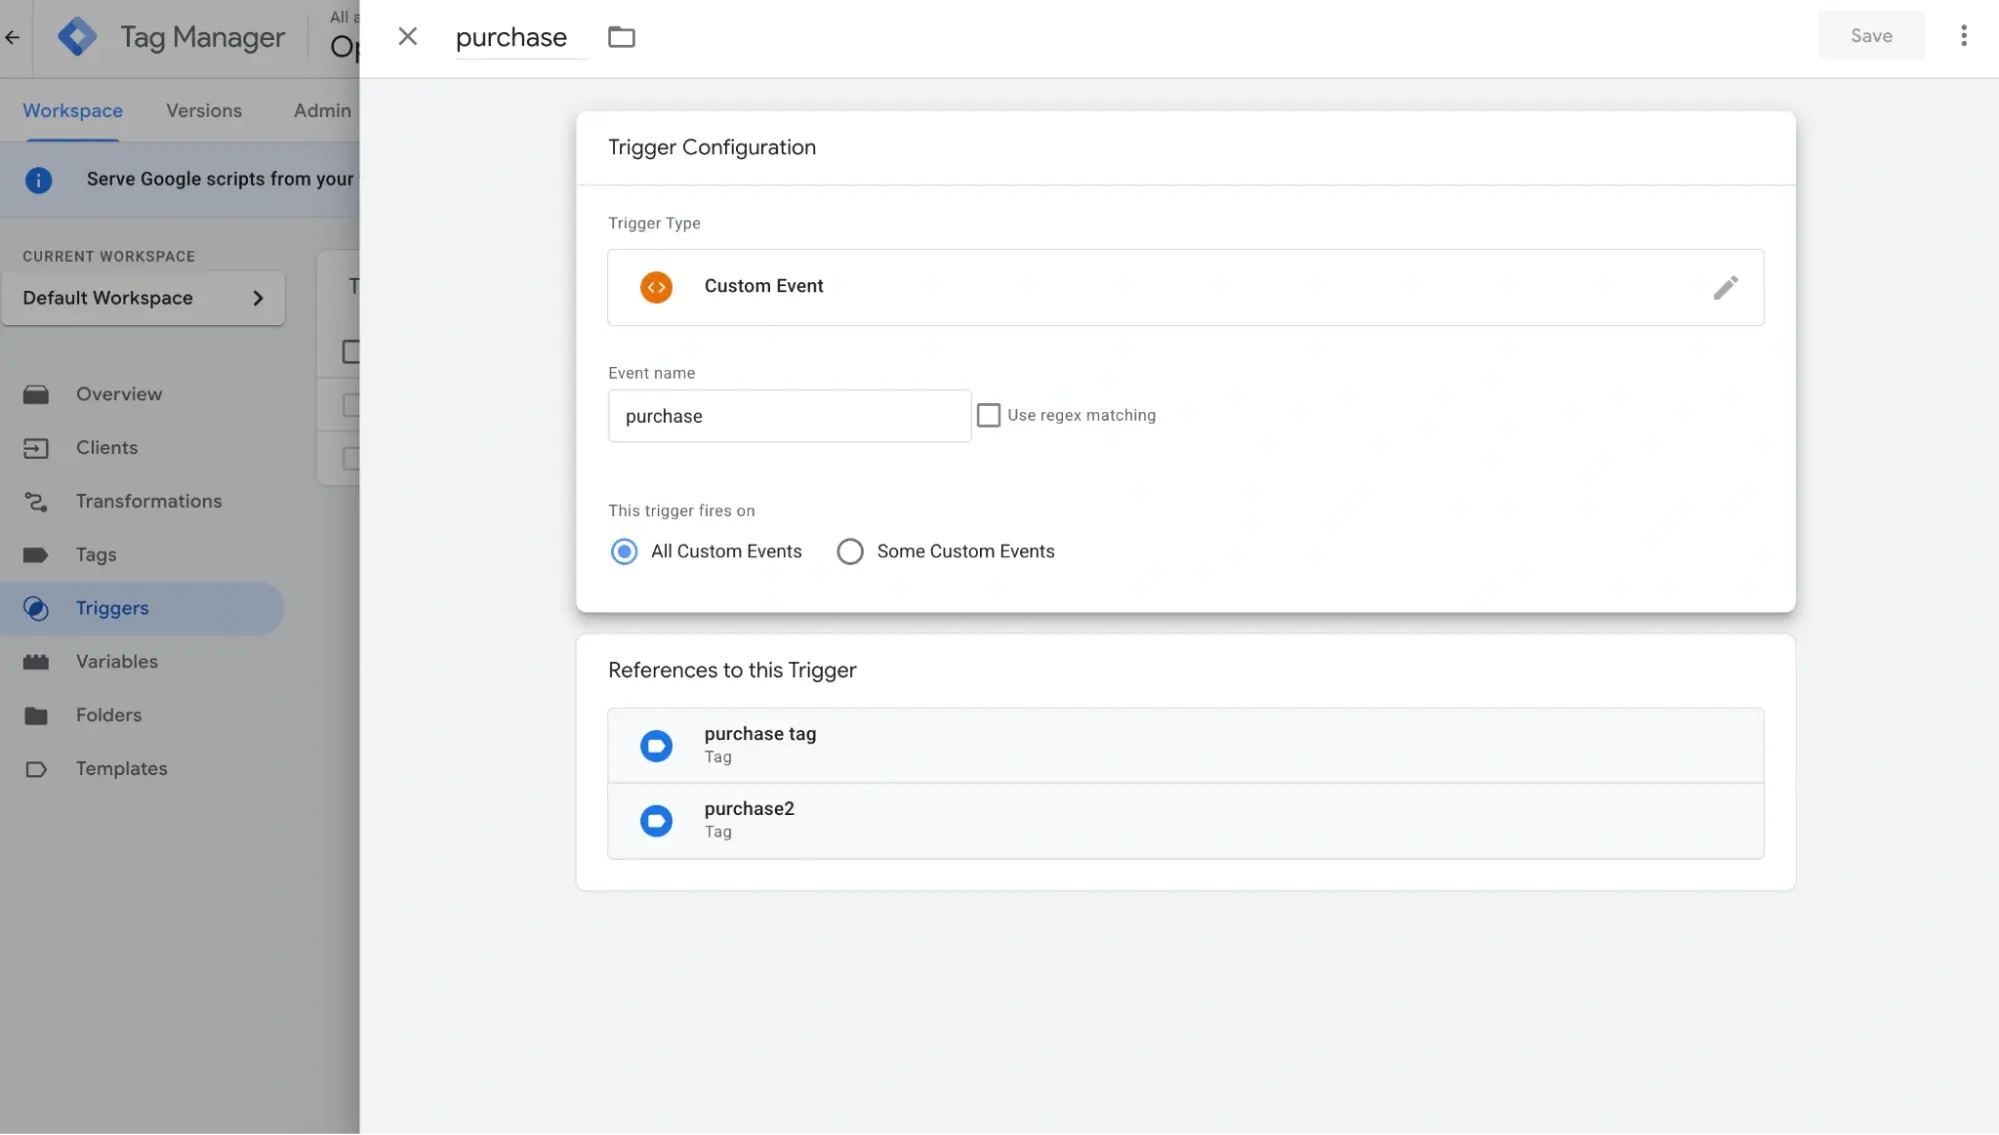Go back using the left arrow
This screenshot has width=1999, height=1135.
(x=13, y=37)
